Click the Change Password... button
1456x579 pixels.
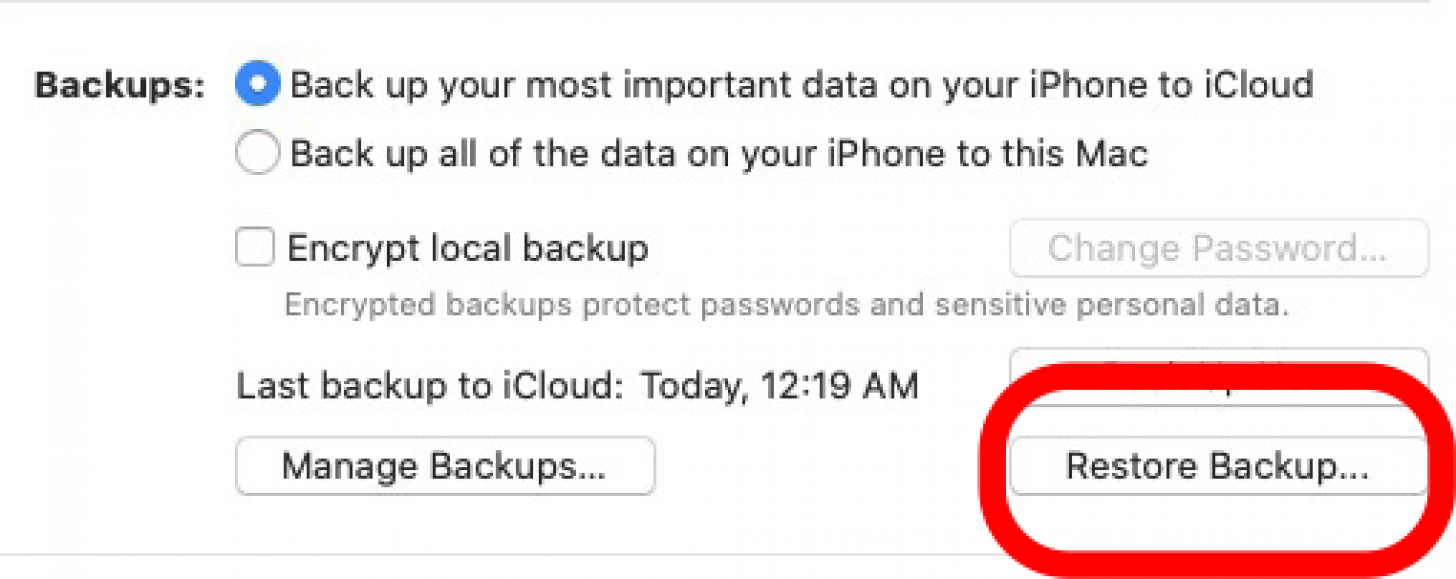[x=1218, y=248]
